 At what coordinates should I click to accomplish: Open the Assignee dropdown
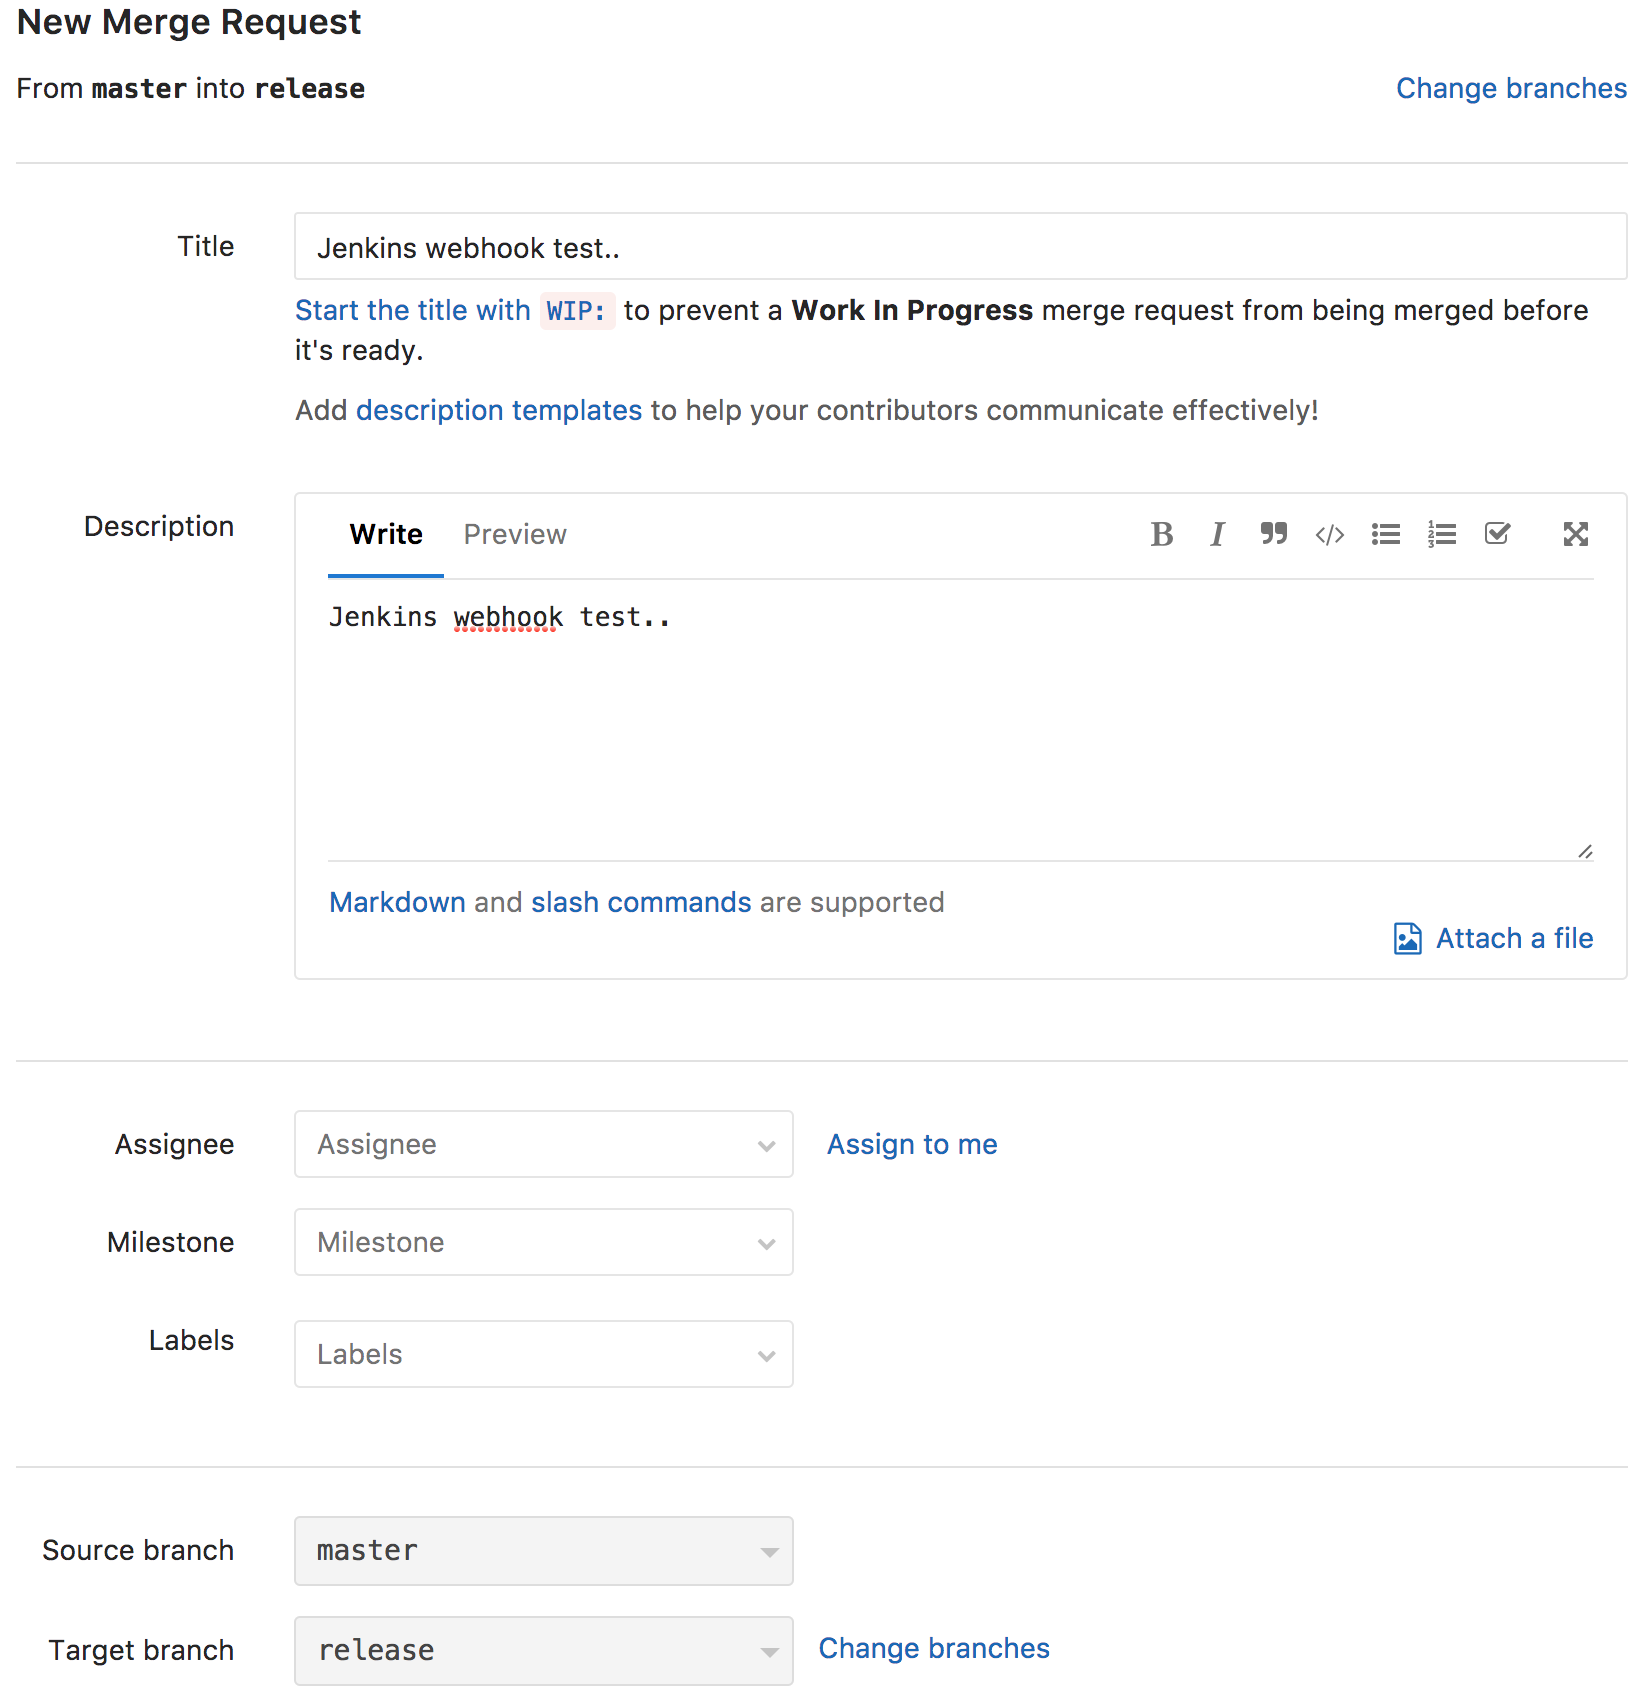[x=544, y=1144]
